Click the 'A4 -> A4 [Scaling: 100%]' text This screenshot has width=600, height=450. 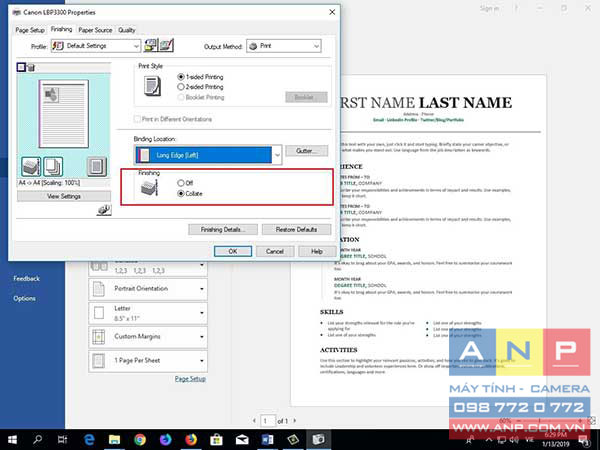click(x=49, y=183)
